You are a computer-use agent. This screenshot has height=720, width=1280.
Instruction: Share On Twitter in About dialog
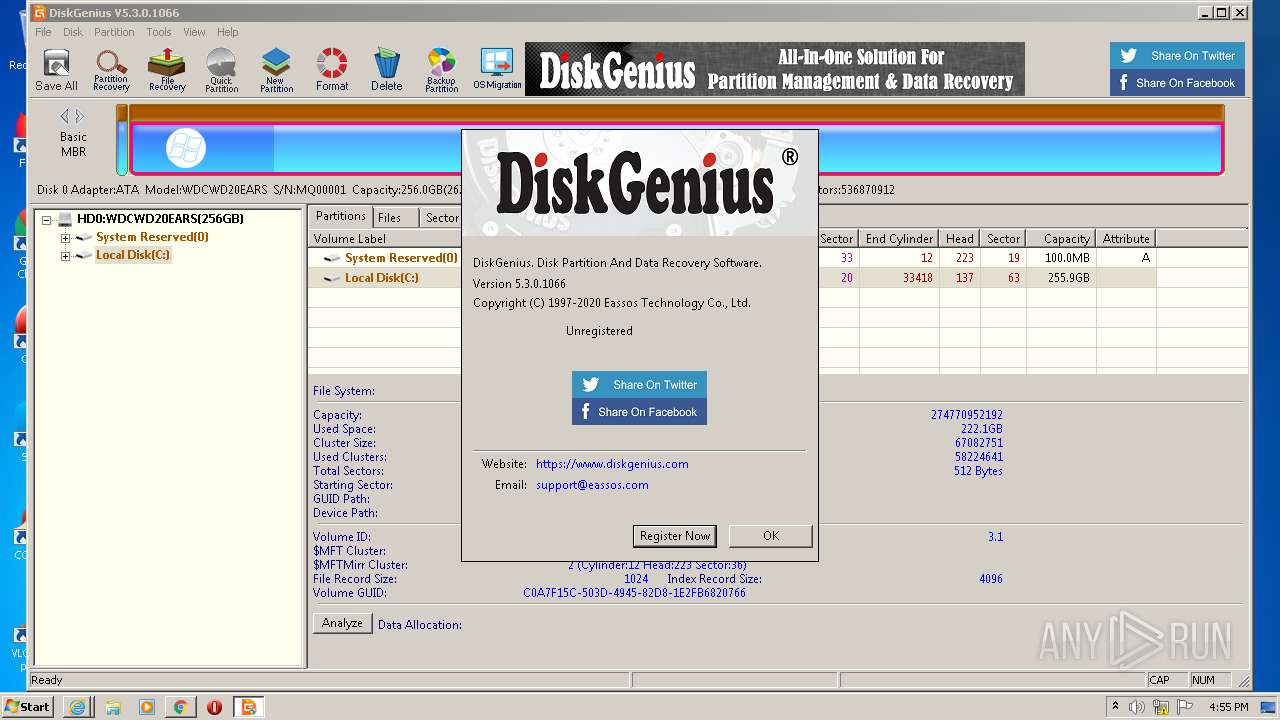point(639,385)
